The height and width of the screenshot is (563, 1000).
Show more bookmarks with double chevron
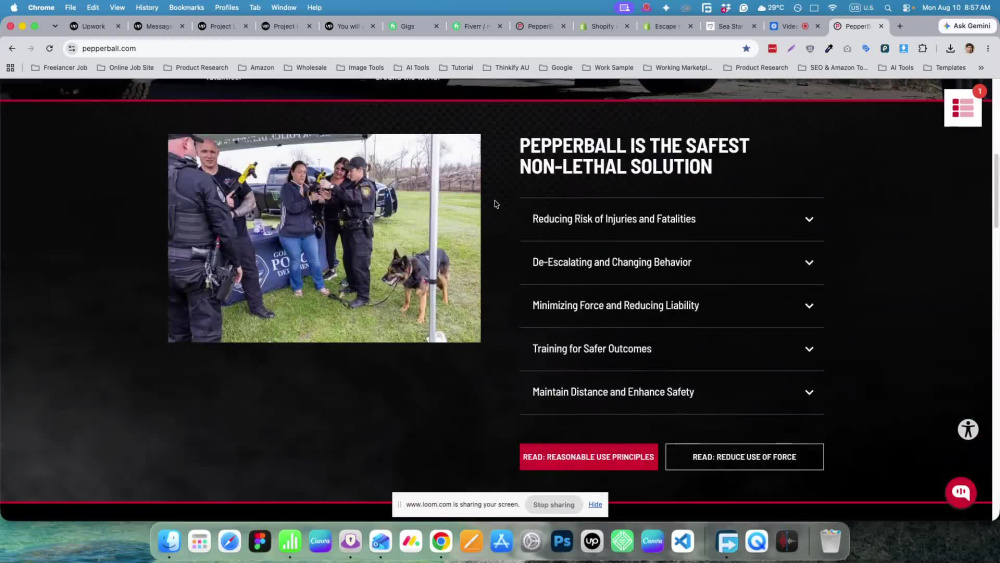tap(981, 68)
